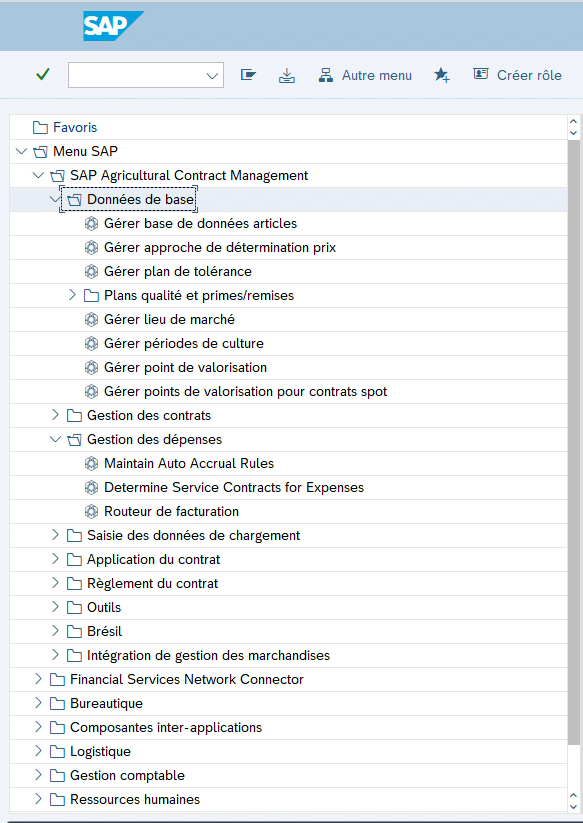The height and width of the screenshot is (823, 583).
Task: Click the add to favorites star icon
Action: [x=441, y=75]
